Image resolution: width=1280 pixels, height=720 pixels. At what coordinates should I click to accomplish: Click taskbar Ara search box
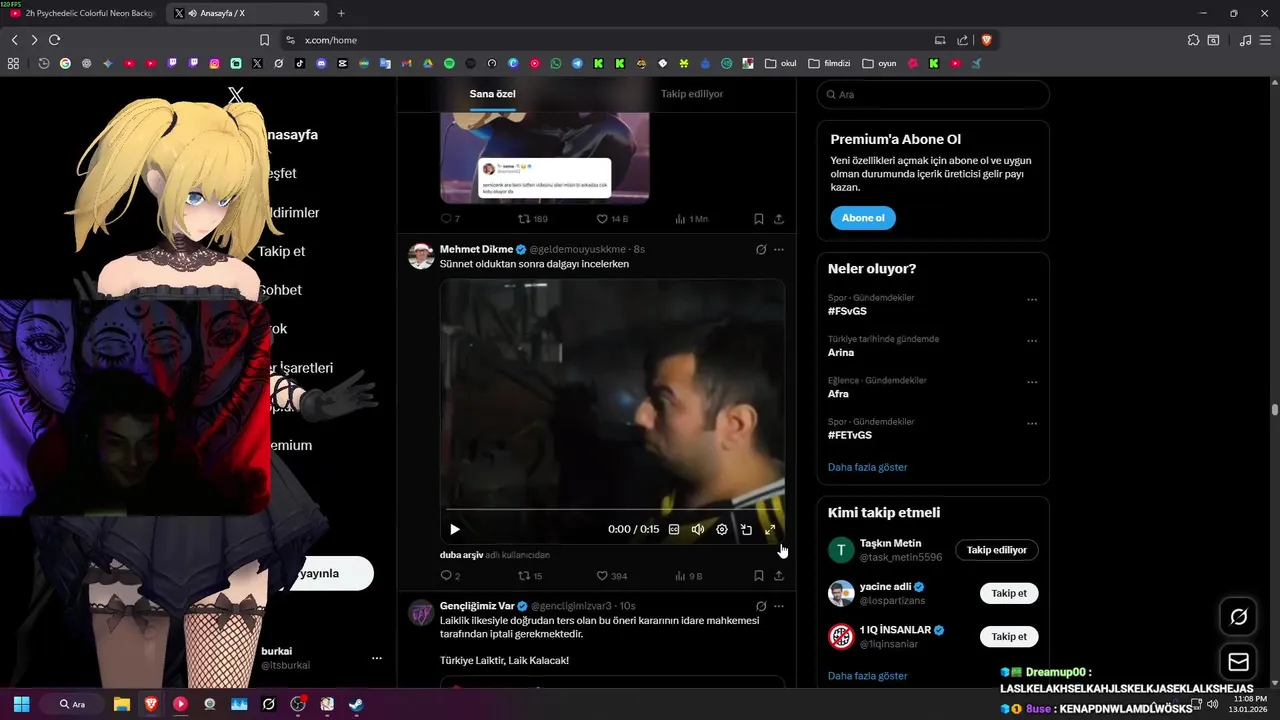tap(72, 704)
